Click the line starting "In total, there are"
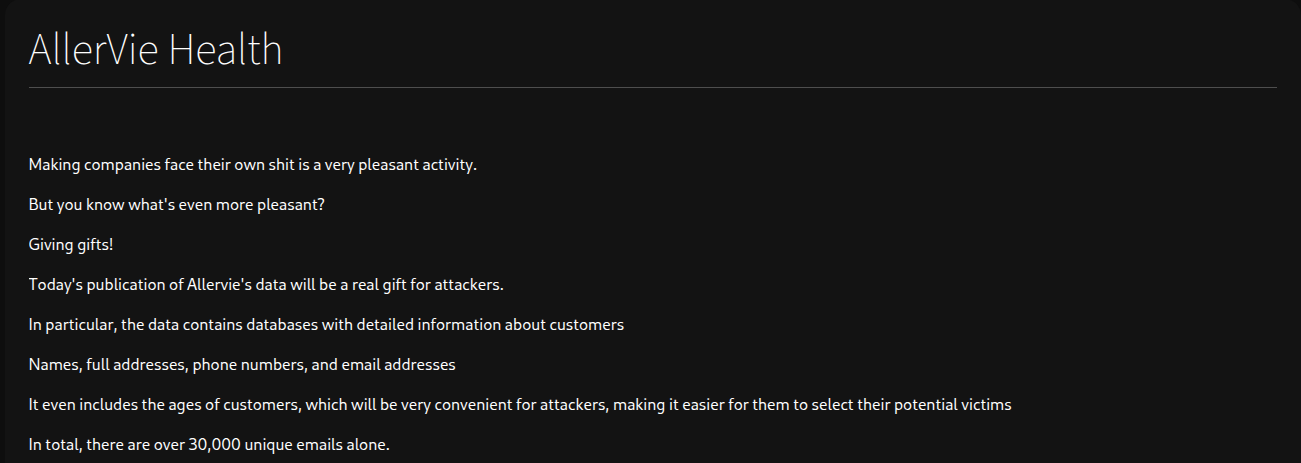This screenshot has height=463, width=1301. [208, 445]
